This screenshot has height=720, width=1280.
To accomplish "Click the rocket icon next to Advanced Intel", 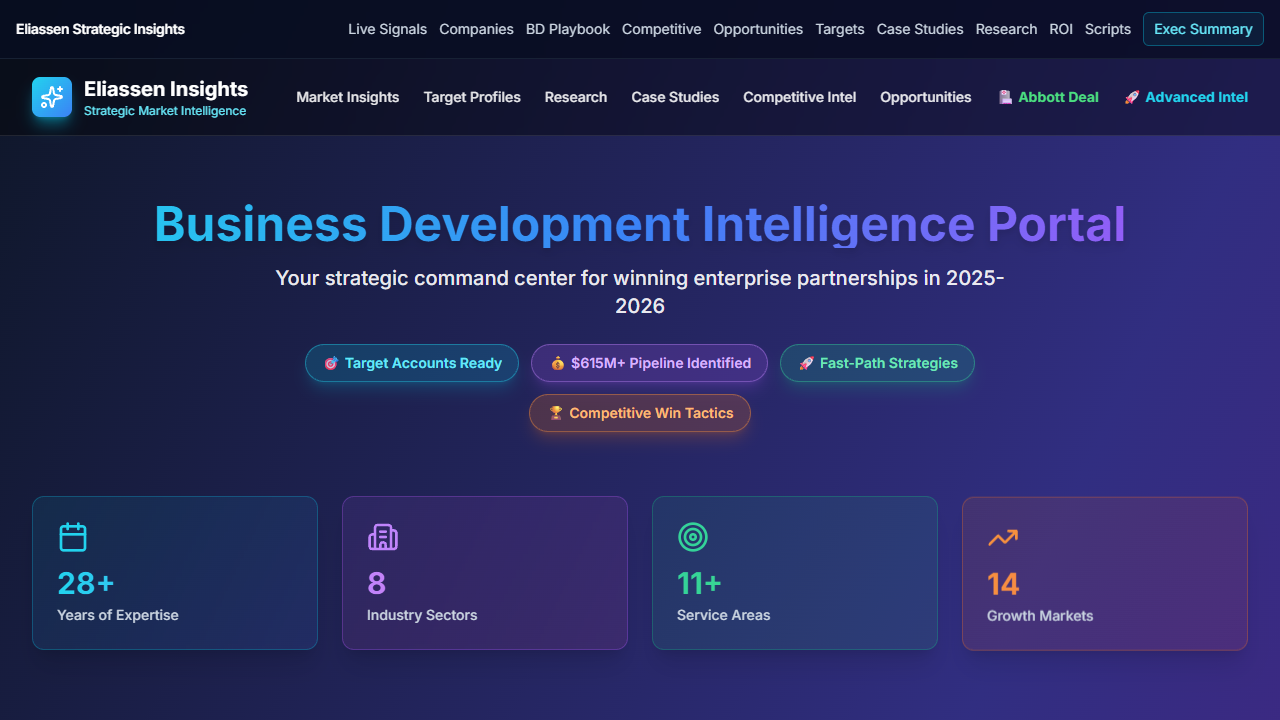I will [1131, 97].
